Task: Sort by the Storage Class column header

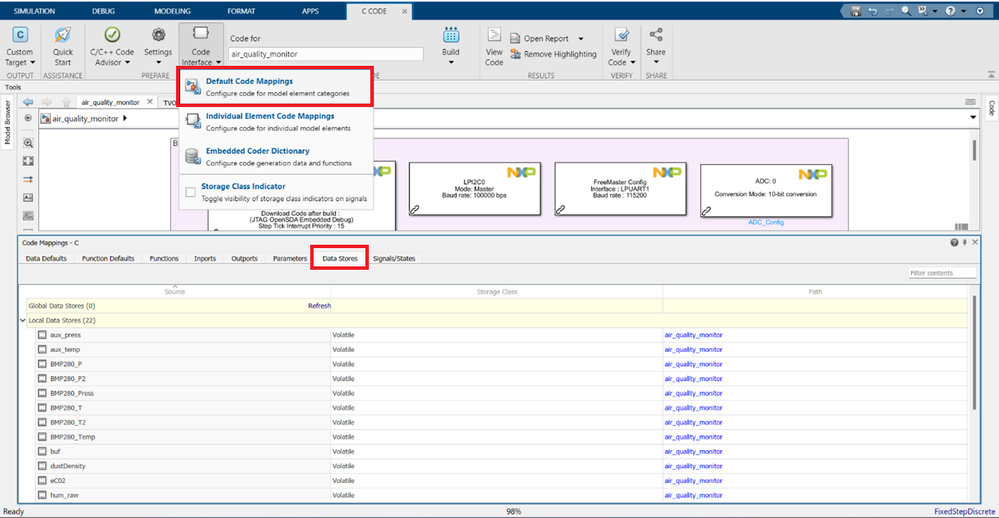Action: [497, 291]
